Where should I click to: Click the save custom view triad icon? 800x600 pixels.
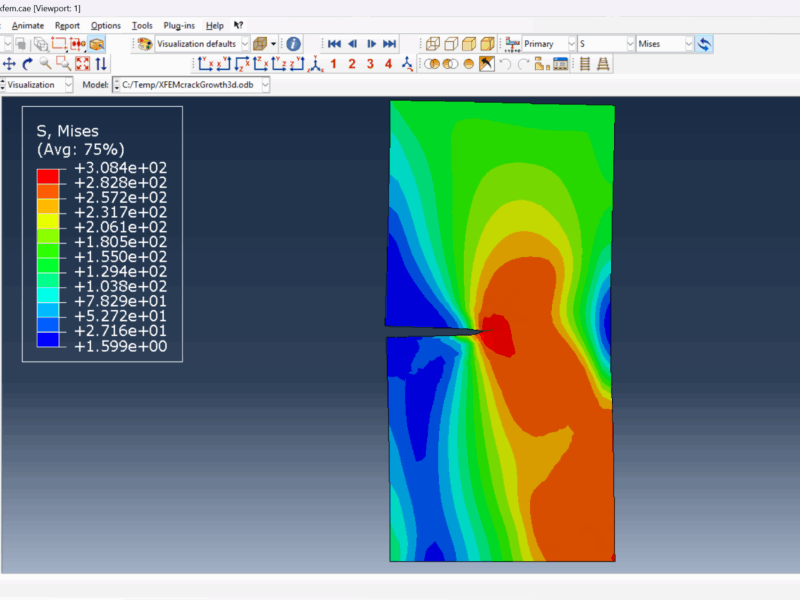click(x=407, y=64)
